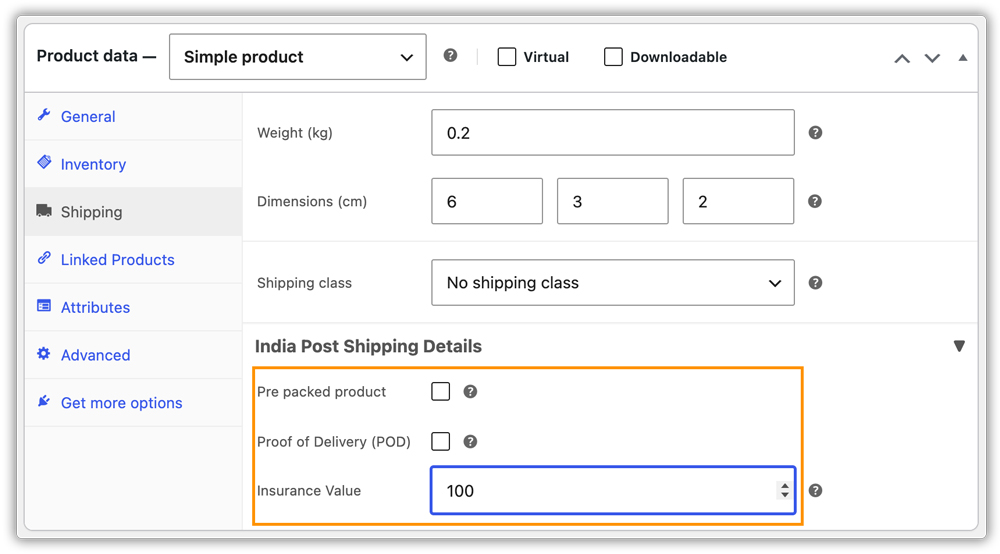The width and height of the screenshot is (1000, 554).
Task: Toggle the Virtual checkbox
Action: pos(507,57)
